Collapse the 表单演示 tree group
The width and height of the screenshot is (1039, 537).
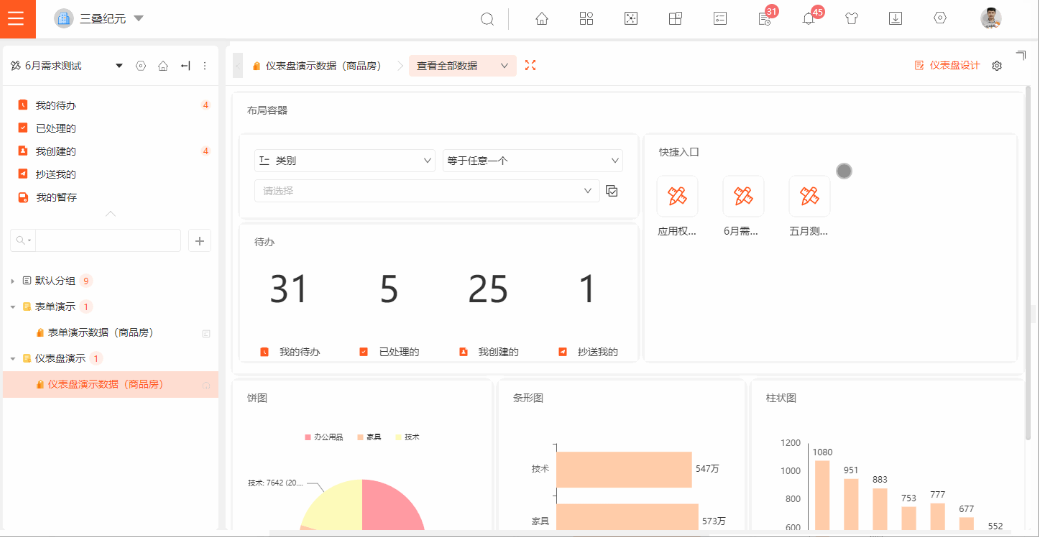tap(13, 307)
